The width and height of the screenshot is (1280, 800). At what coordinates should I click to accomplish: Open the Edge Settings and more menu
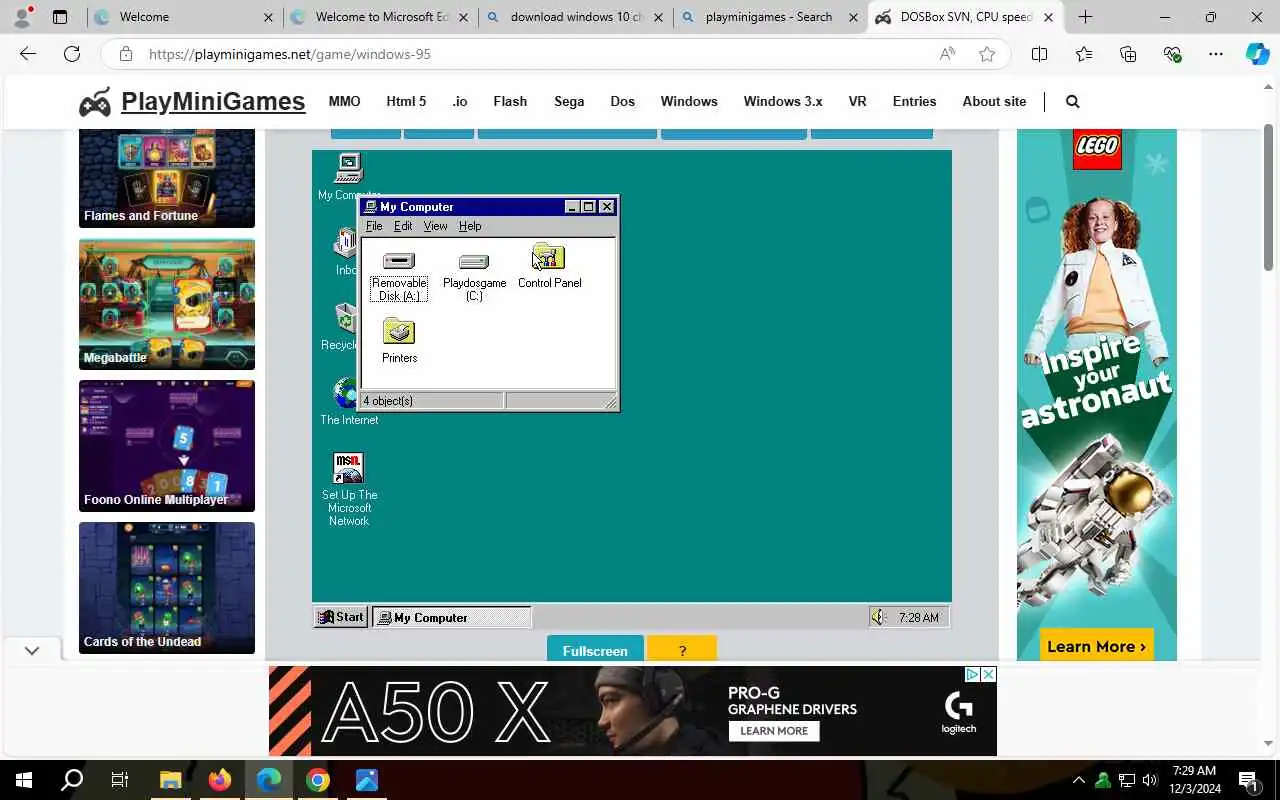pos(1215,54)
